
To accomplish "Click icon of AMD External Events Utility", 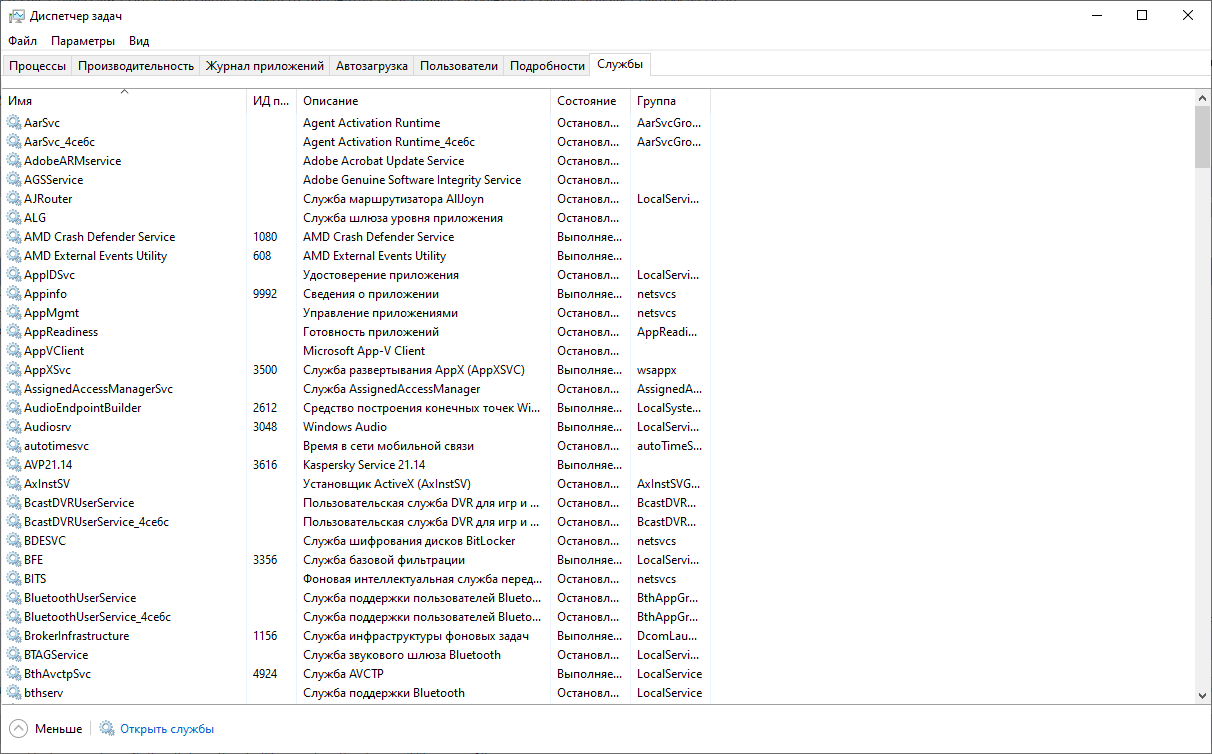I will (14, 256).
